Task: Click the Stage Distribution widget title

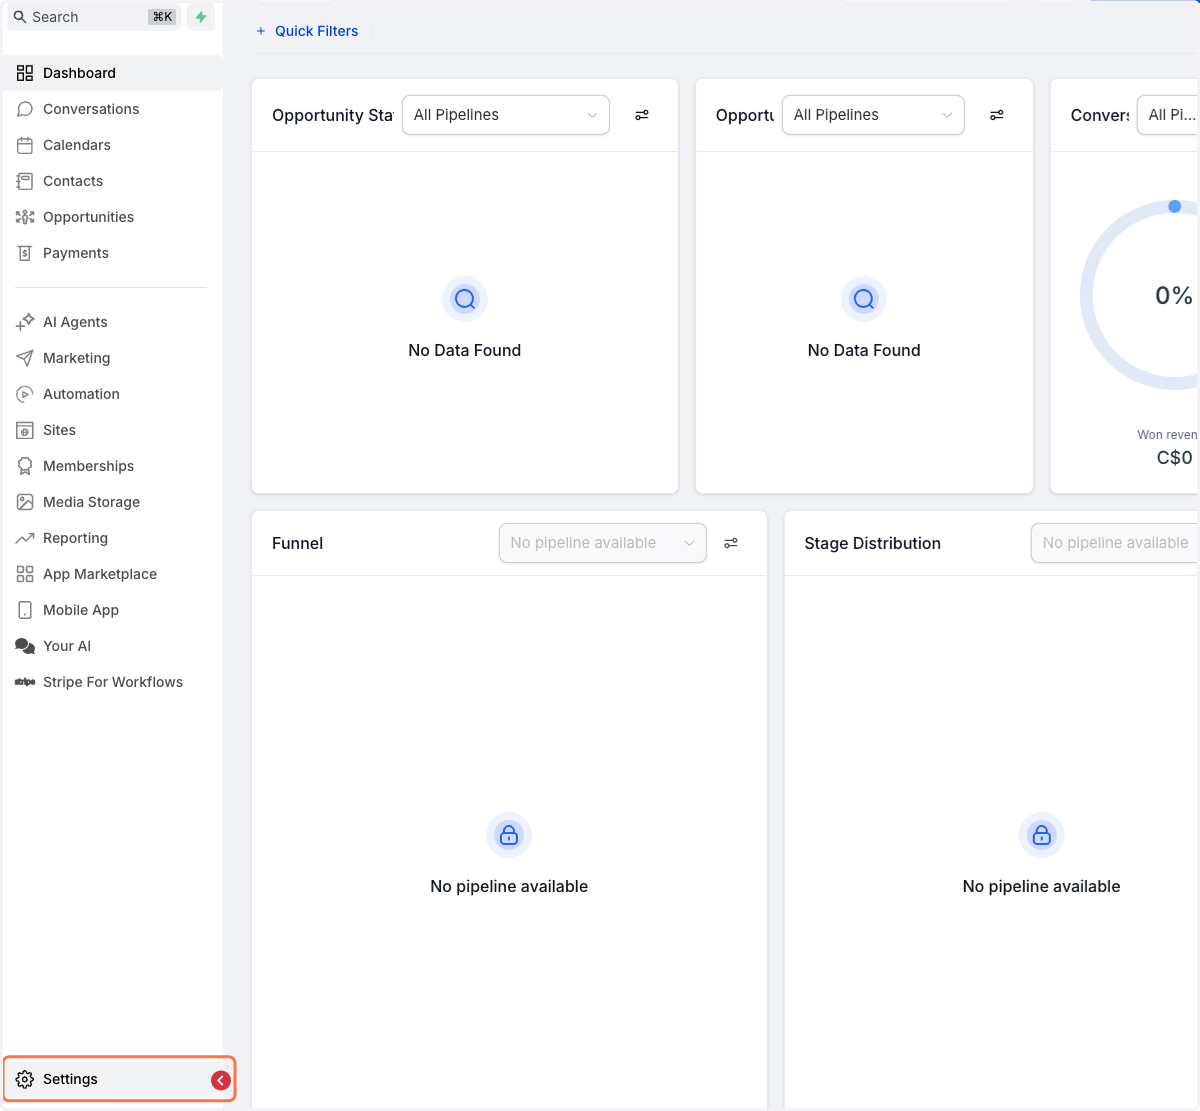Action: (x=873, y=543)
